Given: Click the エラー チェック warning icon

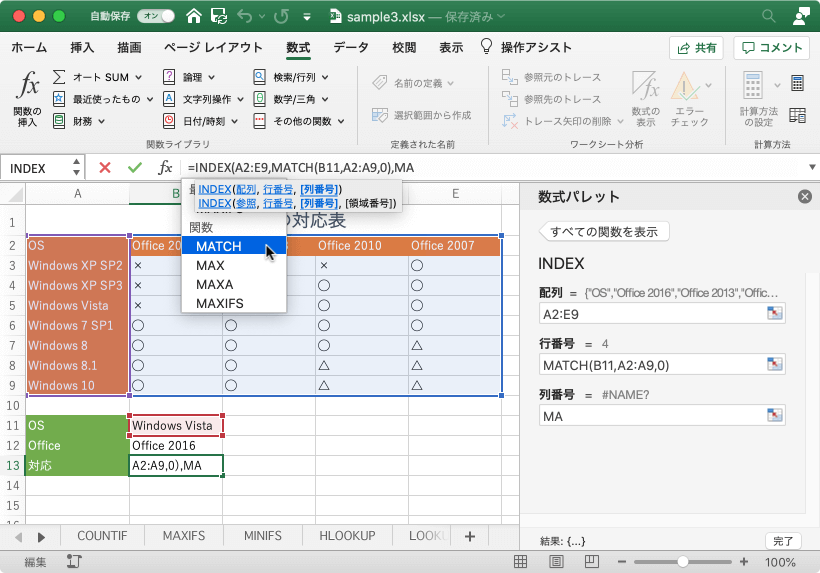Looking at the screenshot, I should [x=684, y=86].
